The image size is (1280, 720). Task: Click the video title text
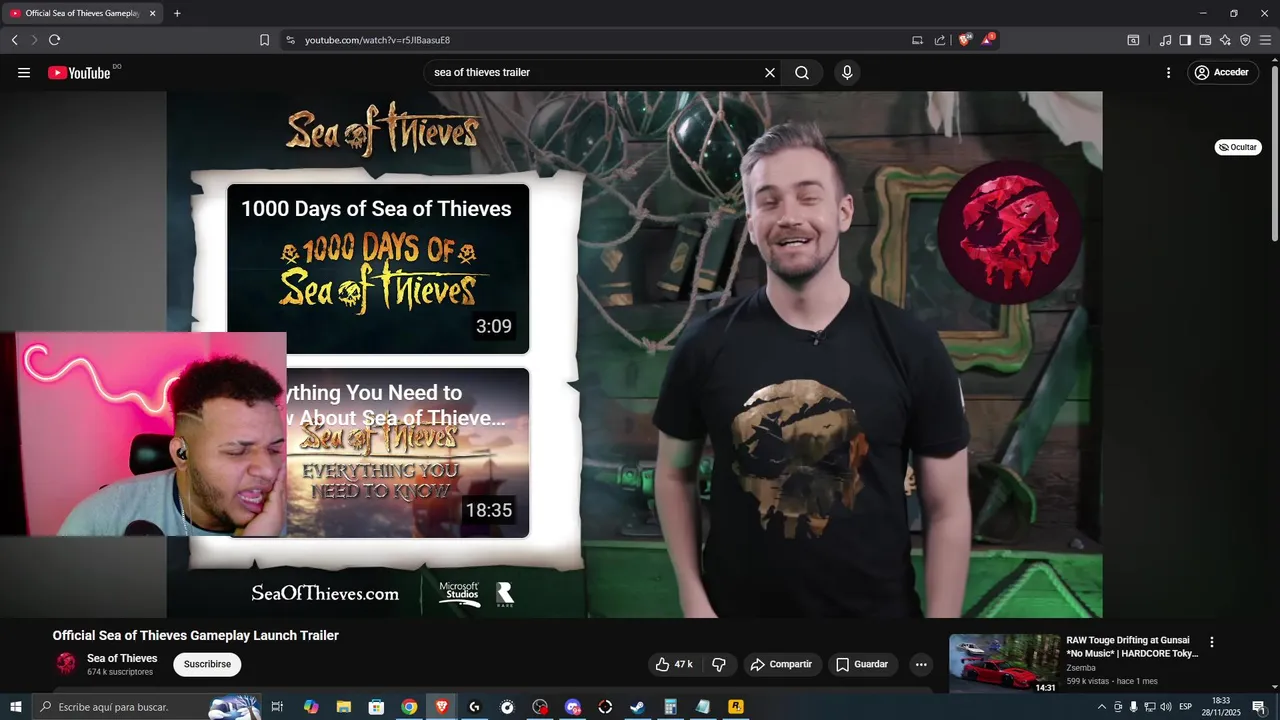196,635
